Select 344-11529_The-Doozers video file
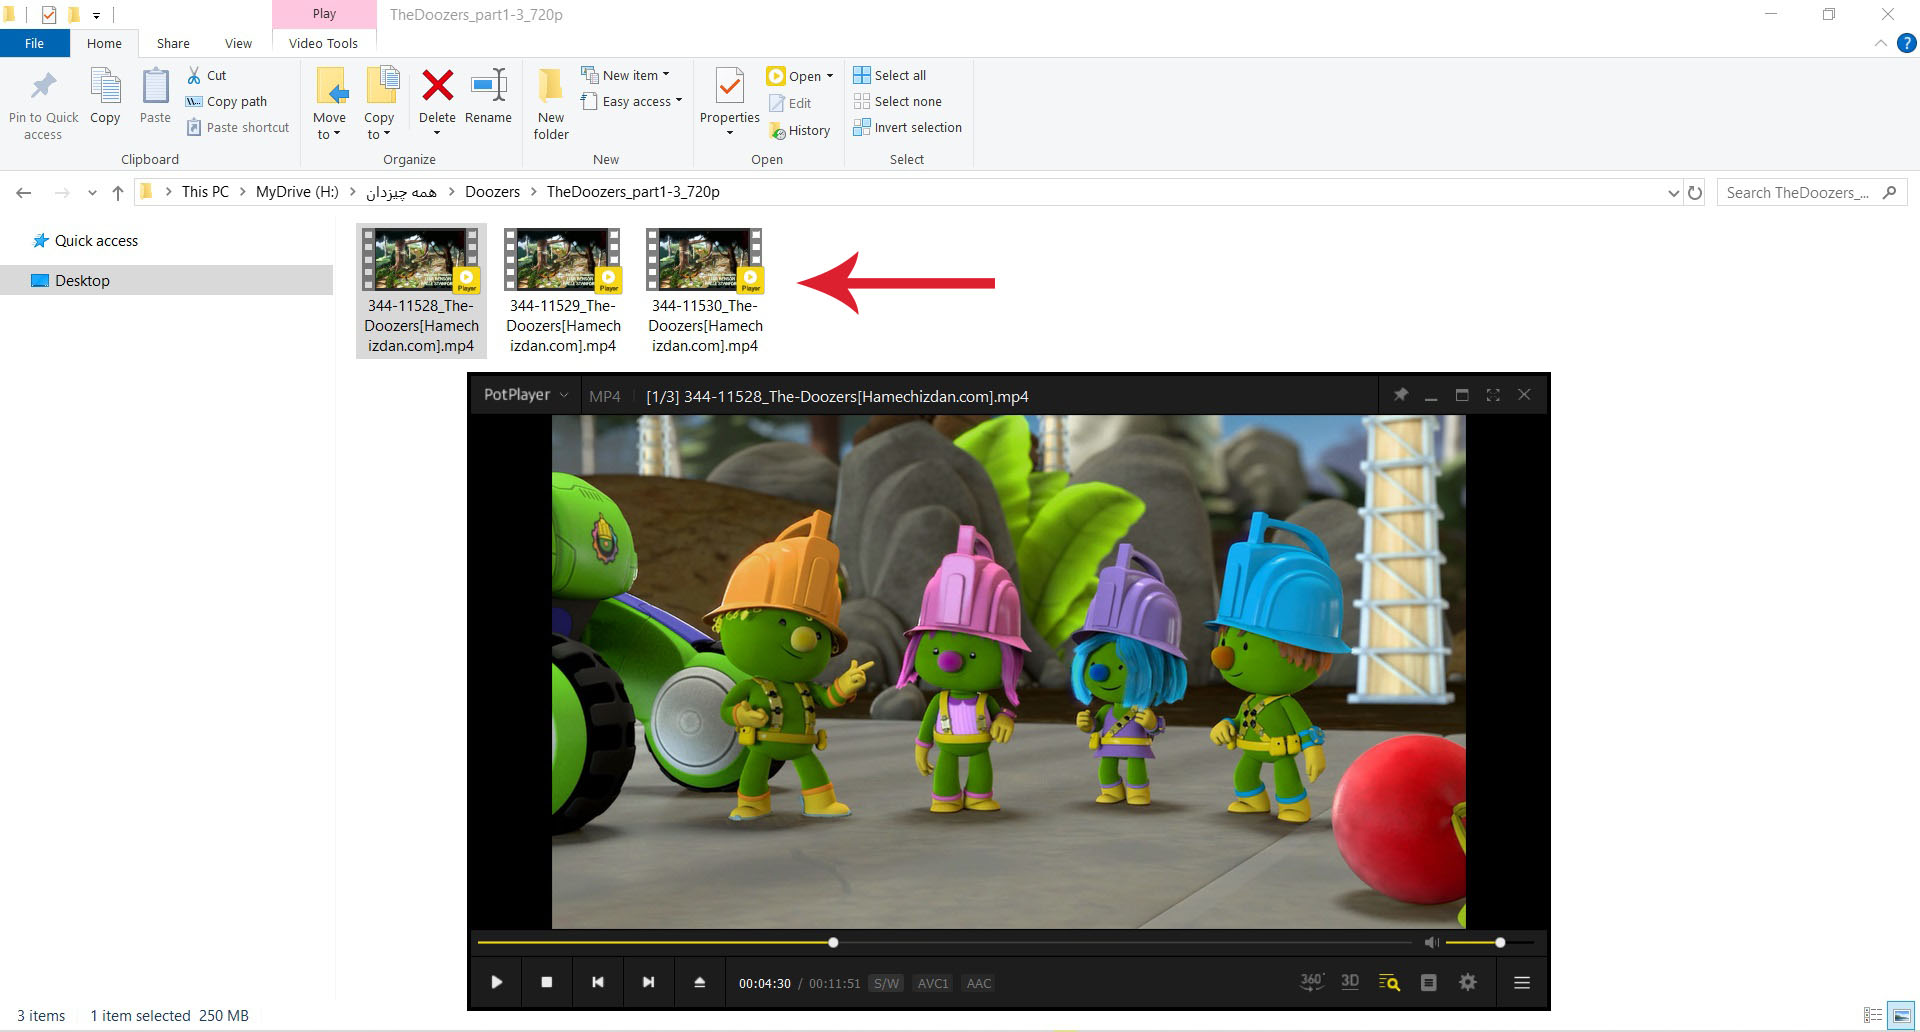Screen dimensions: 1920x1032 [563, 291]
